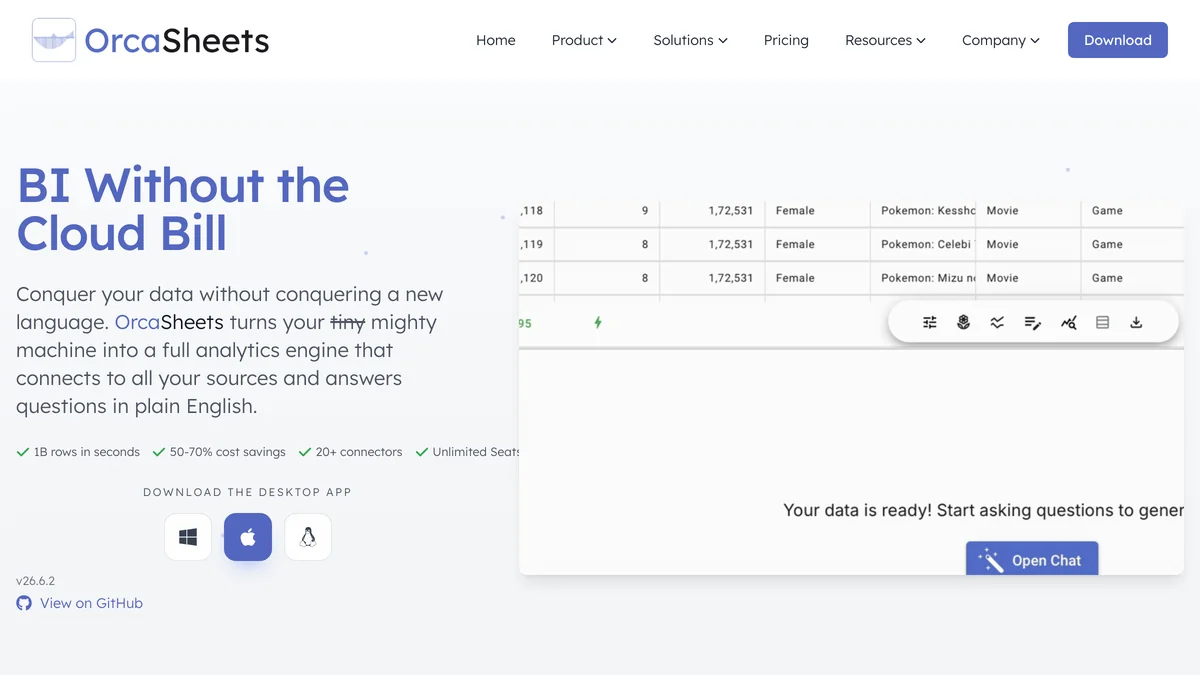Screen dimensions: 1200x675
Task: Click the '9' value cell in table
Action: tap(606, 211)
